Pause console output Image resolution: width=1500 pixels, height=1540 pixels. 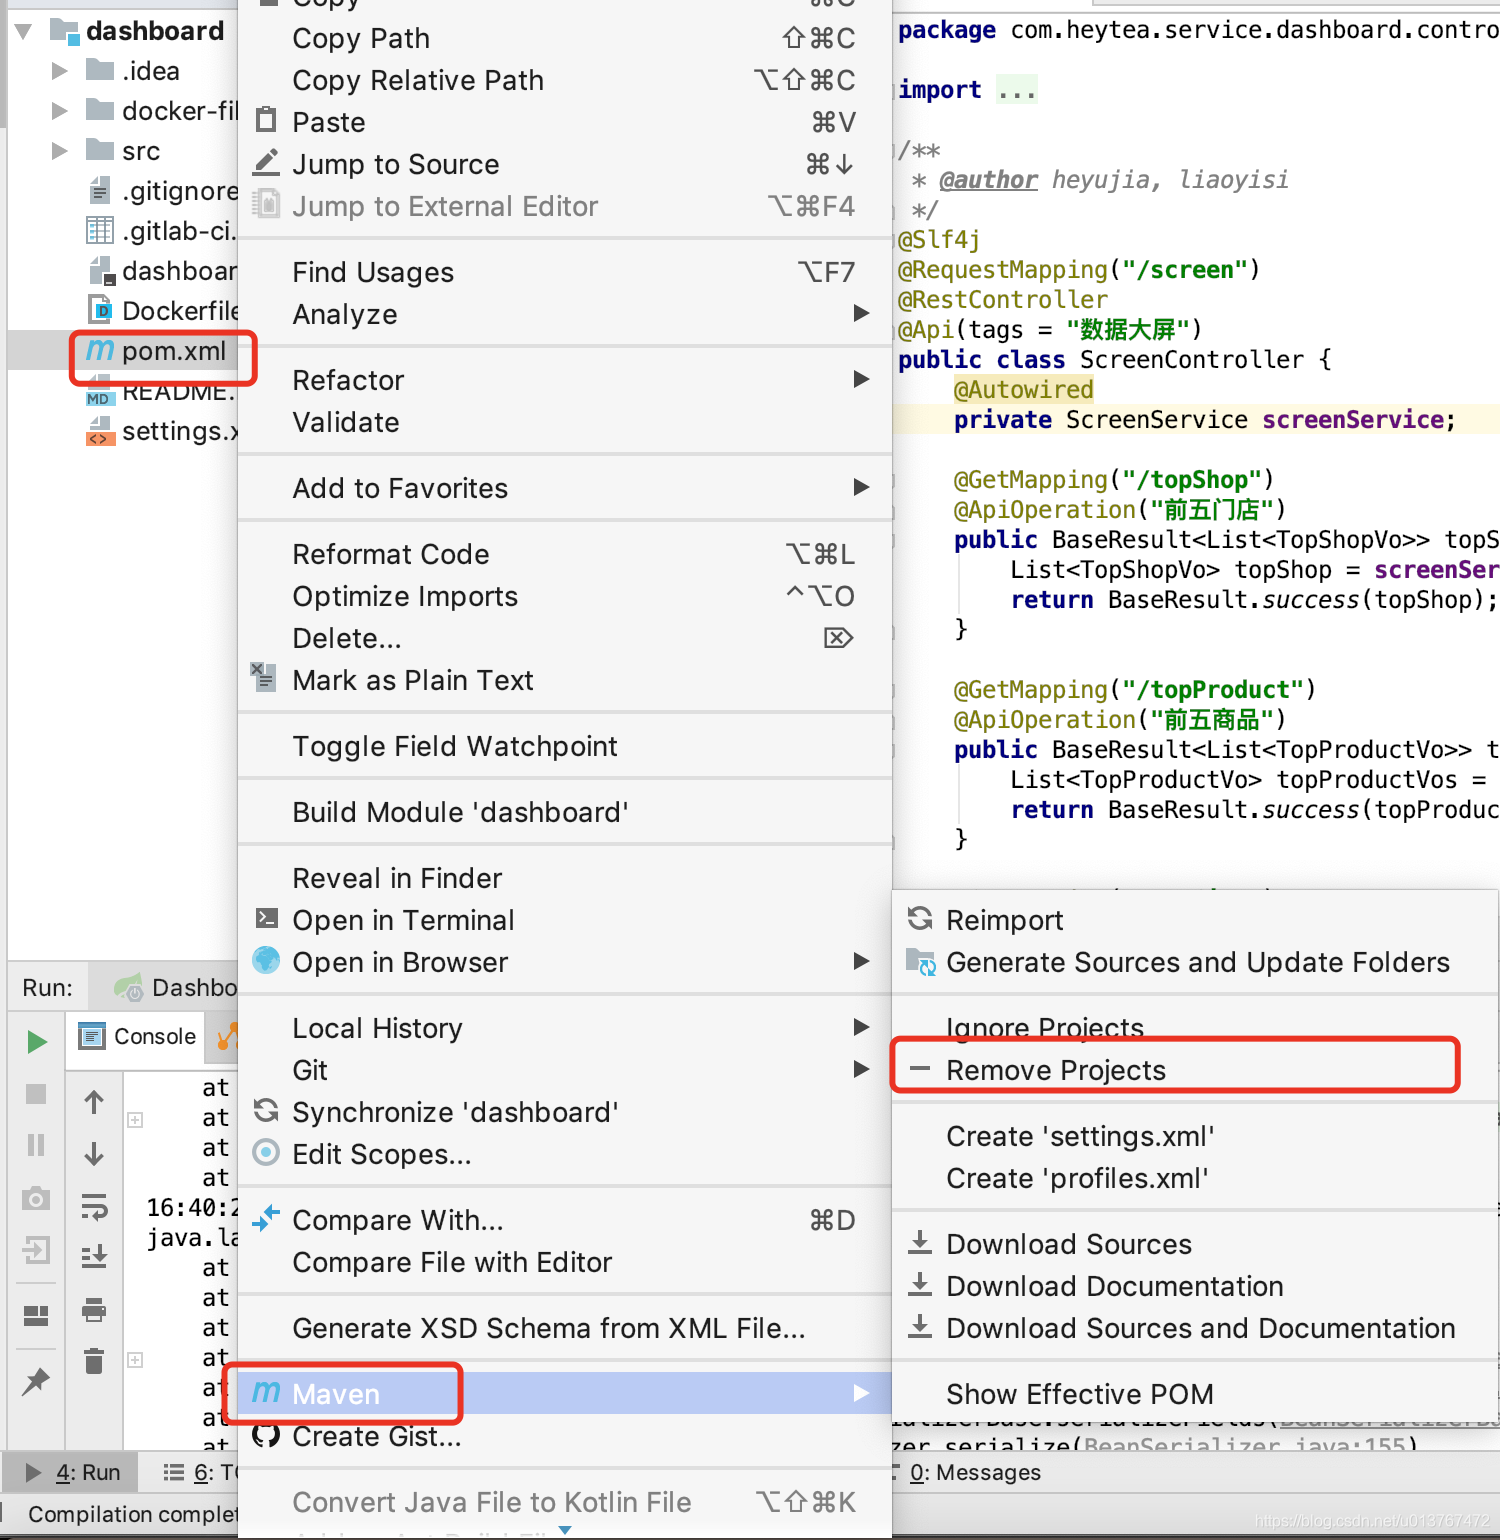point(36,1145)
